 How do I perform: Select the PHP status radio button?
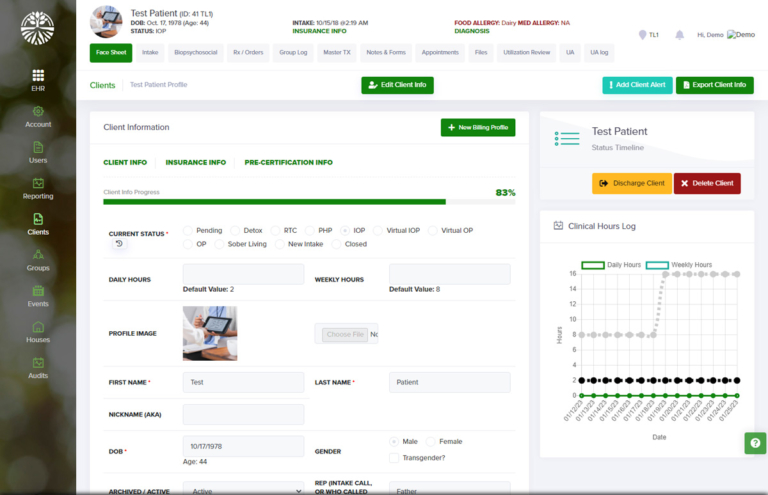pos(310,231)
